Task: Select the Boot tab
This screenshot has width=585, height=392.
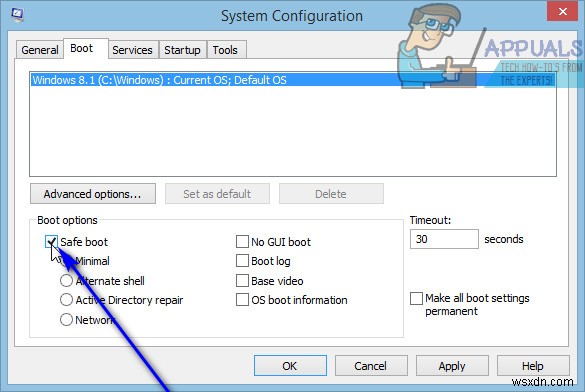Action: pos(86,48)
